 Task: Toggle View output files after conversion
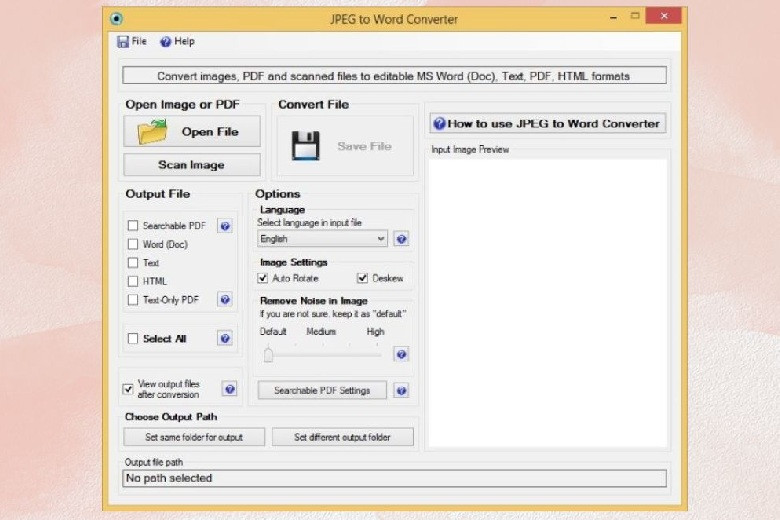pyautogui.click(x=128, y=389)
